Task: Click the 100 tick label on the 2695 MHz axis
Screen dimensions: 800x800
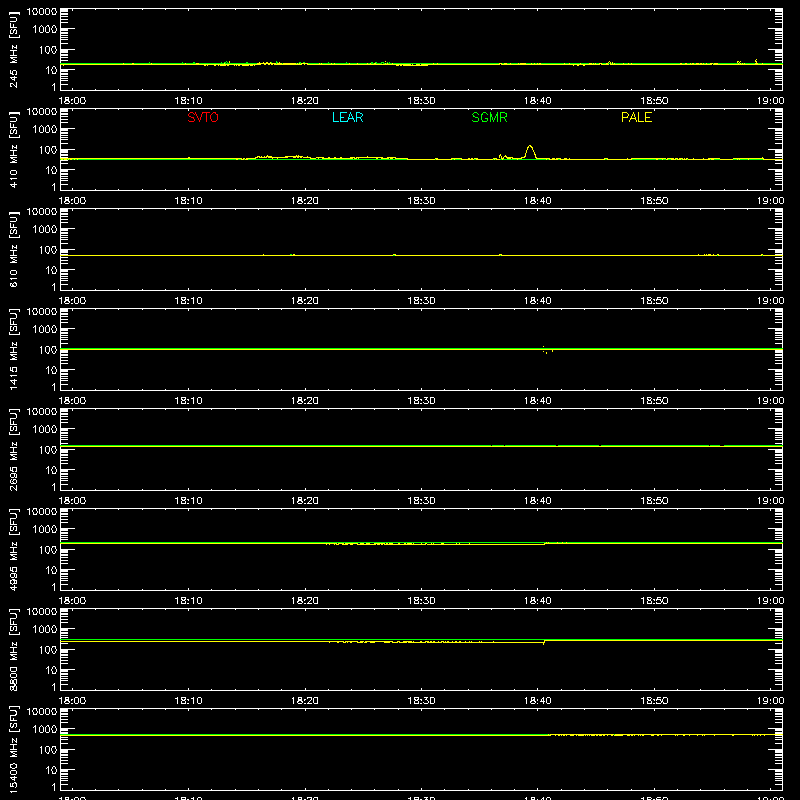Action: tap(48, 449)
